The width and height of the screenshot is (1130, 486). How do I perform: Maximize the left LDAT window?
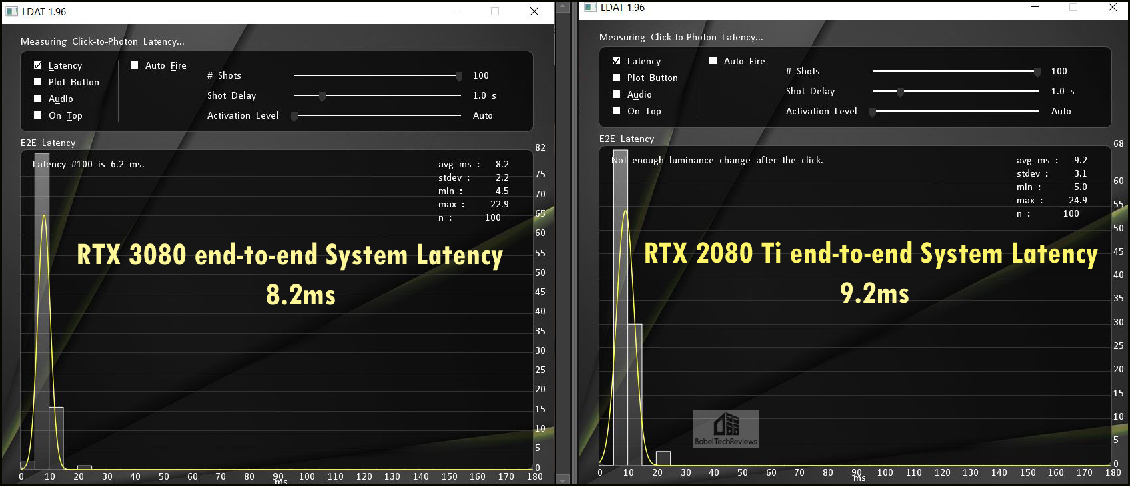[494, 12]
